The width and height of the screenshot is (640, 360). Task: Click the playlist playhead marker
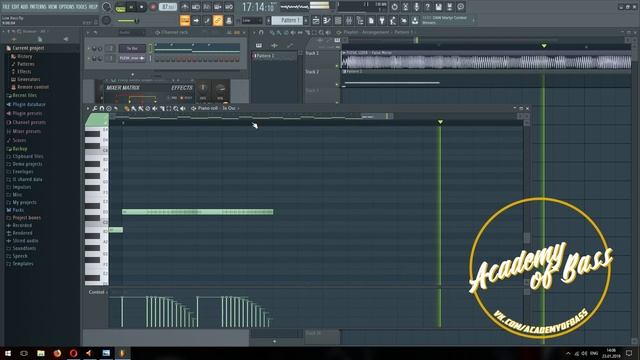point(544,46)
